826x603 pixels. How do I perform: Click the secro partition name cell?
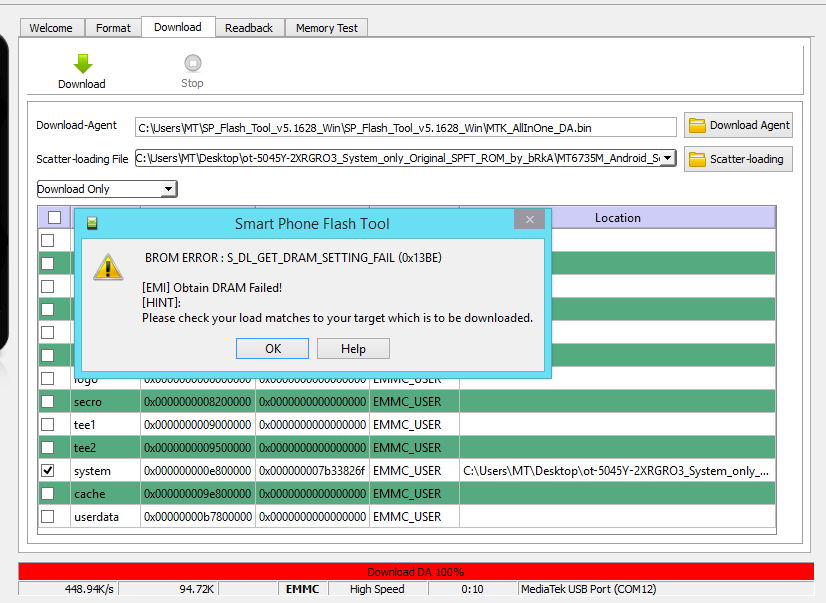pyautogui.click(x=105, y=402)
